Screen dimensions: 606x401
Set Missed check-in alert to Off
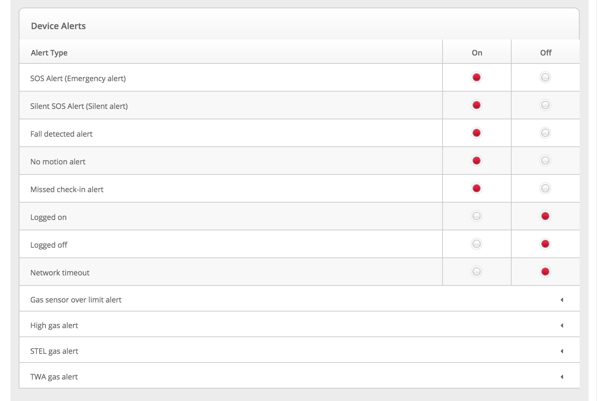tap(545, 189)
